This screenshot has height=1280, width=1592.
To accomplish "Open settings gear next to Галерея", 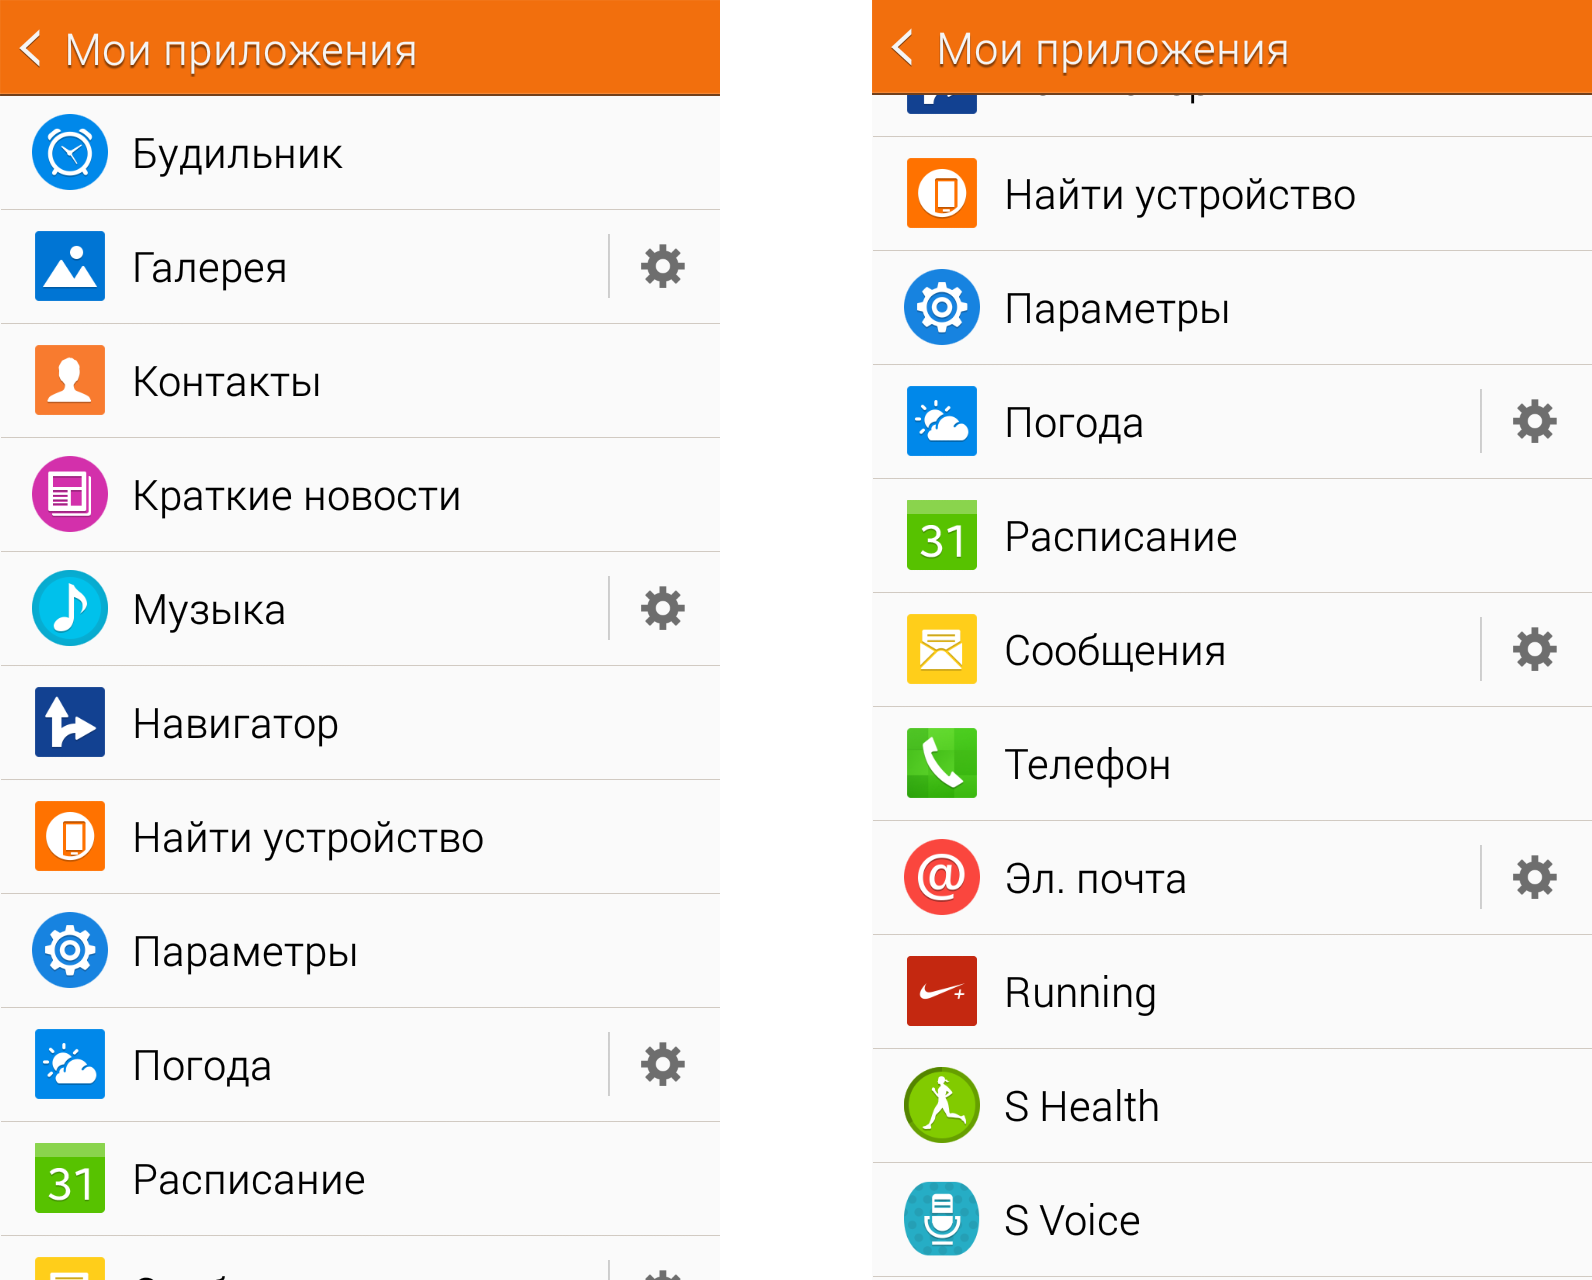I will (663, 266).
